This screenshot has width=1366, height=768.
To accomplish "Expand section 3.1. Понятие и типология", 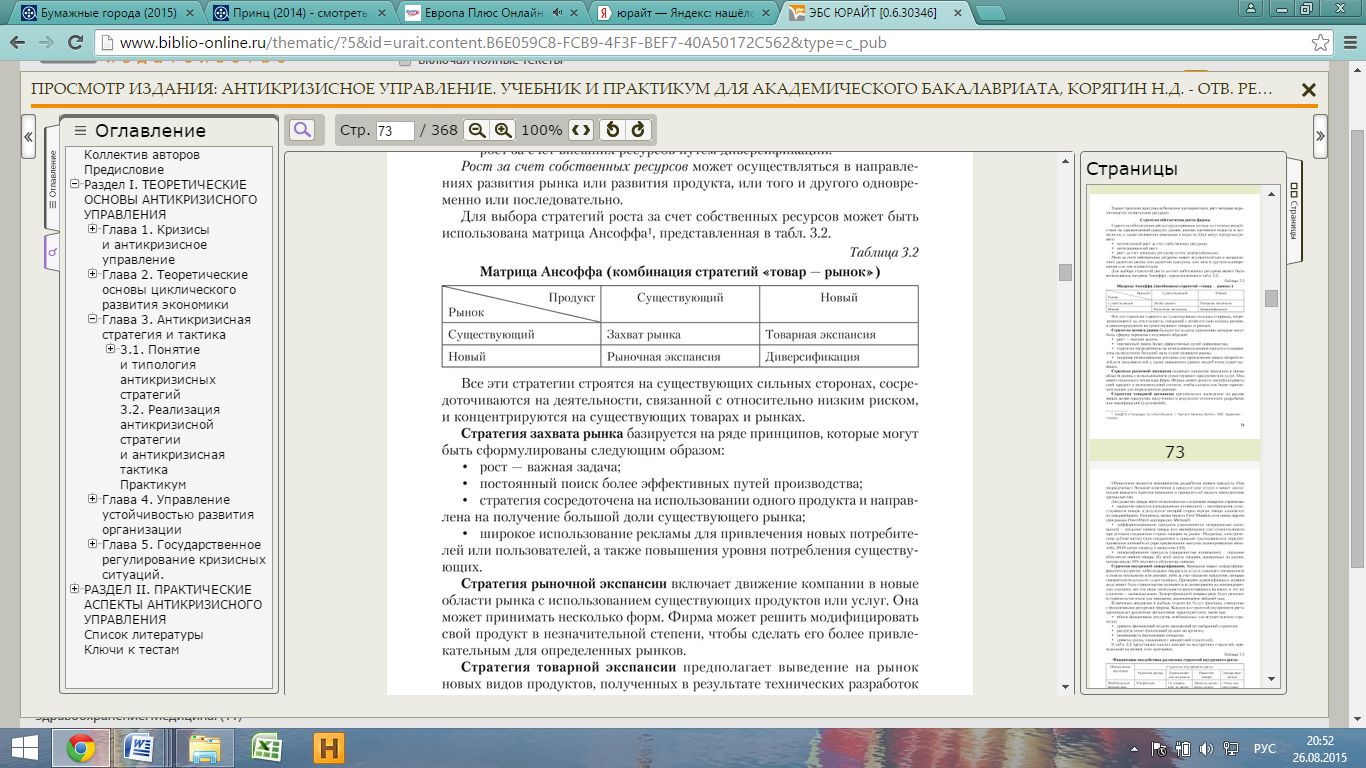I will click(111, 350).
